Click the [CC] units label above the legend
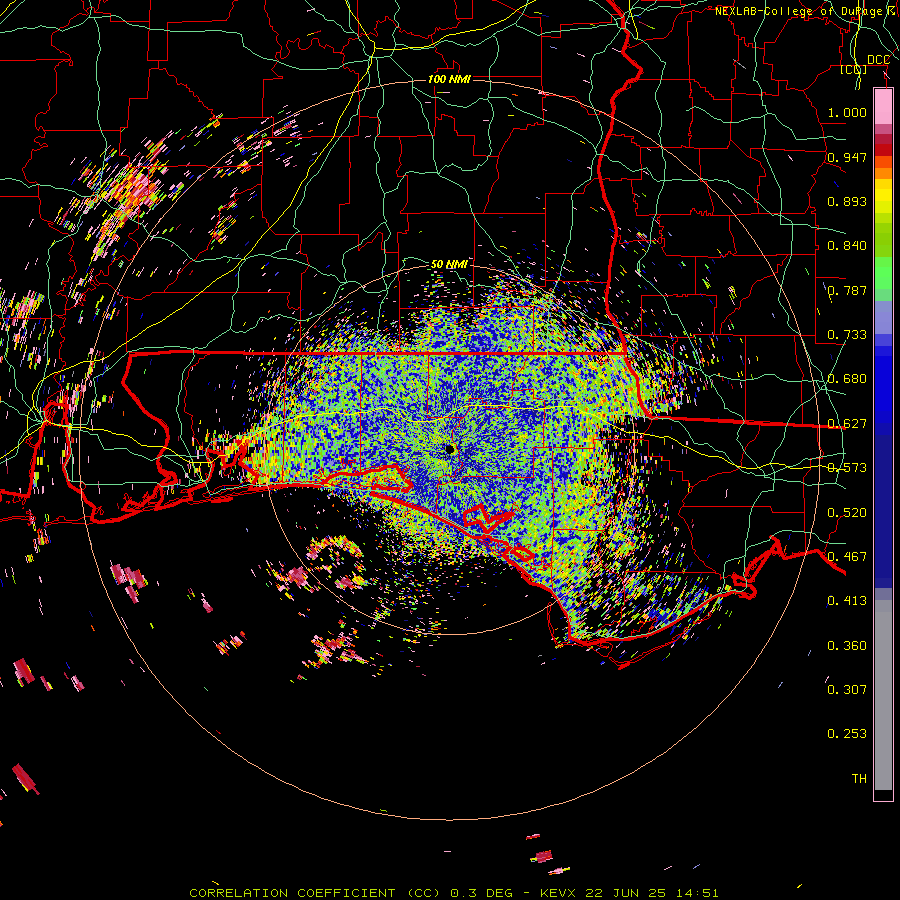The width and height of the screenshot is (900, 900). pos(854,69)
